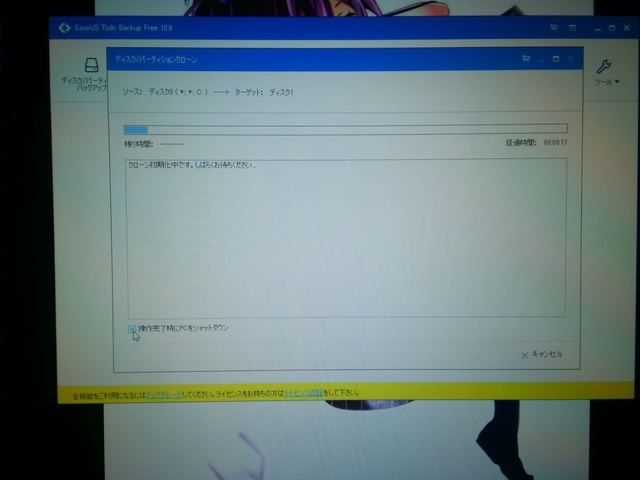Click the clone progress bar
Viewport: 640px width, 480px height.
click(345, 128)
